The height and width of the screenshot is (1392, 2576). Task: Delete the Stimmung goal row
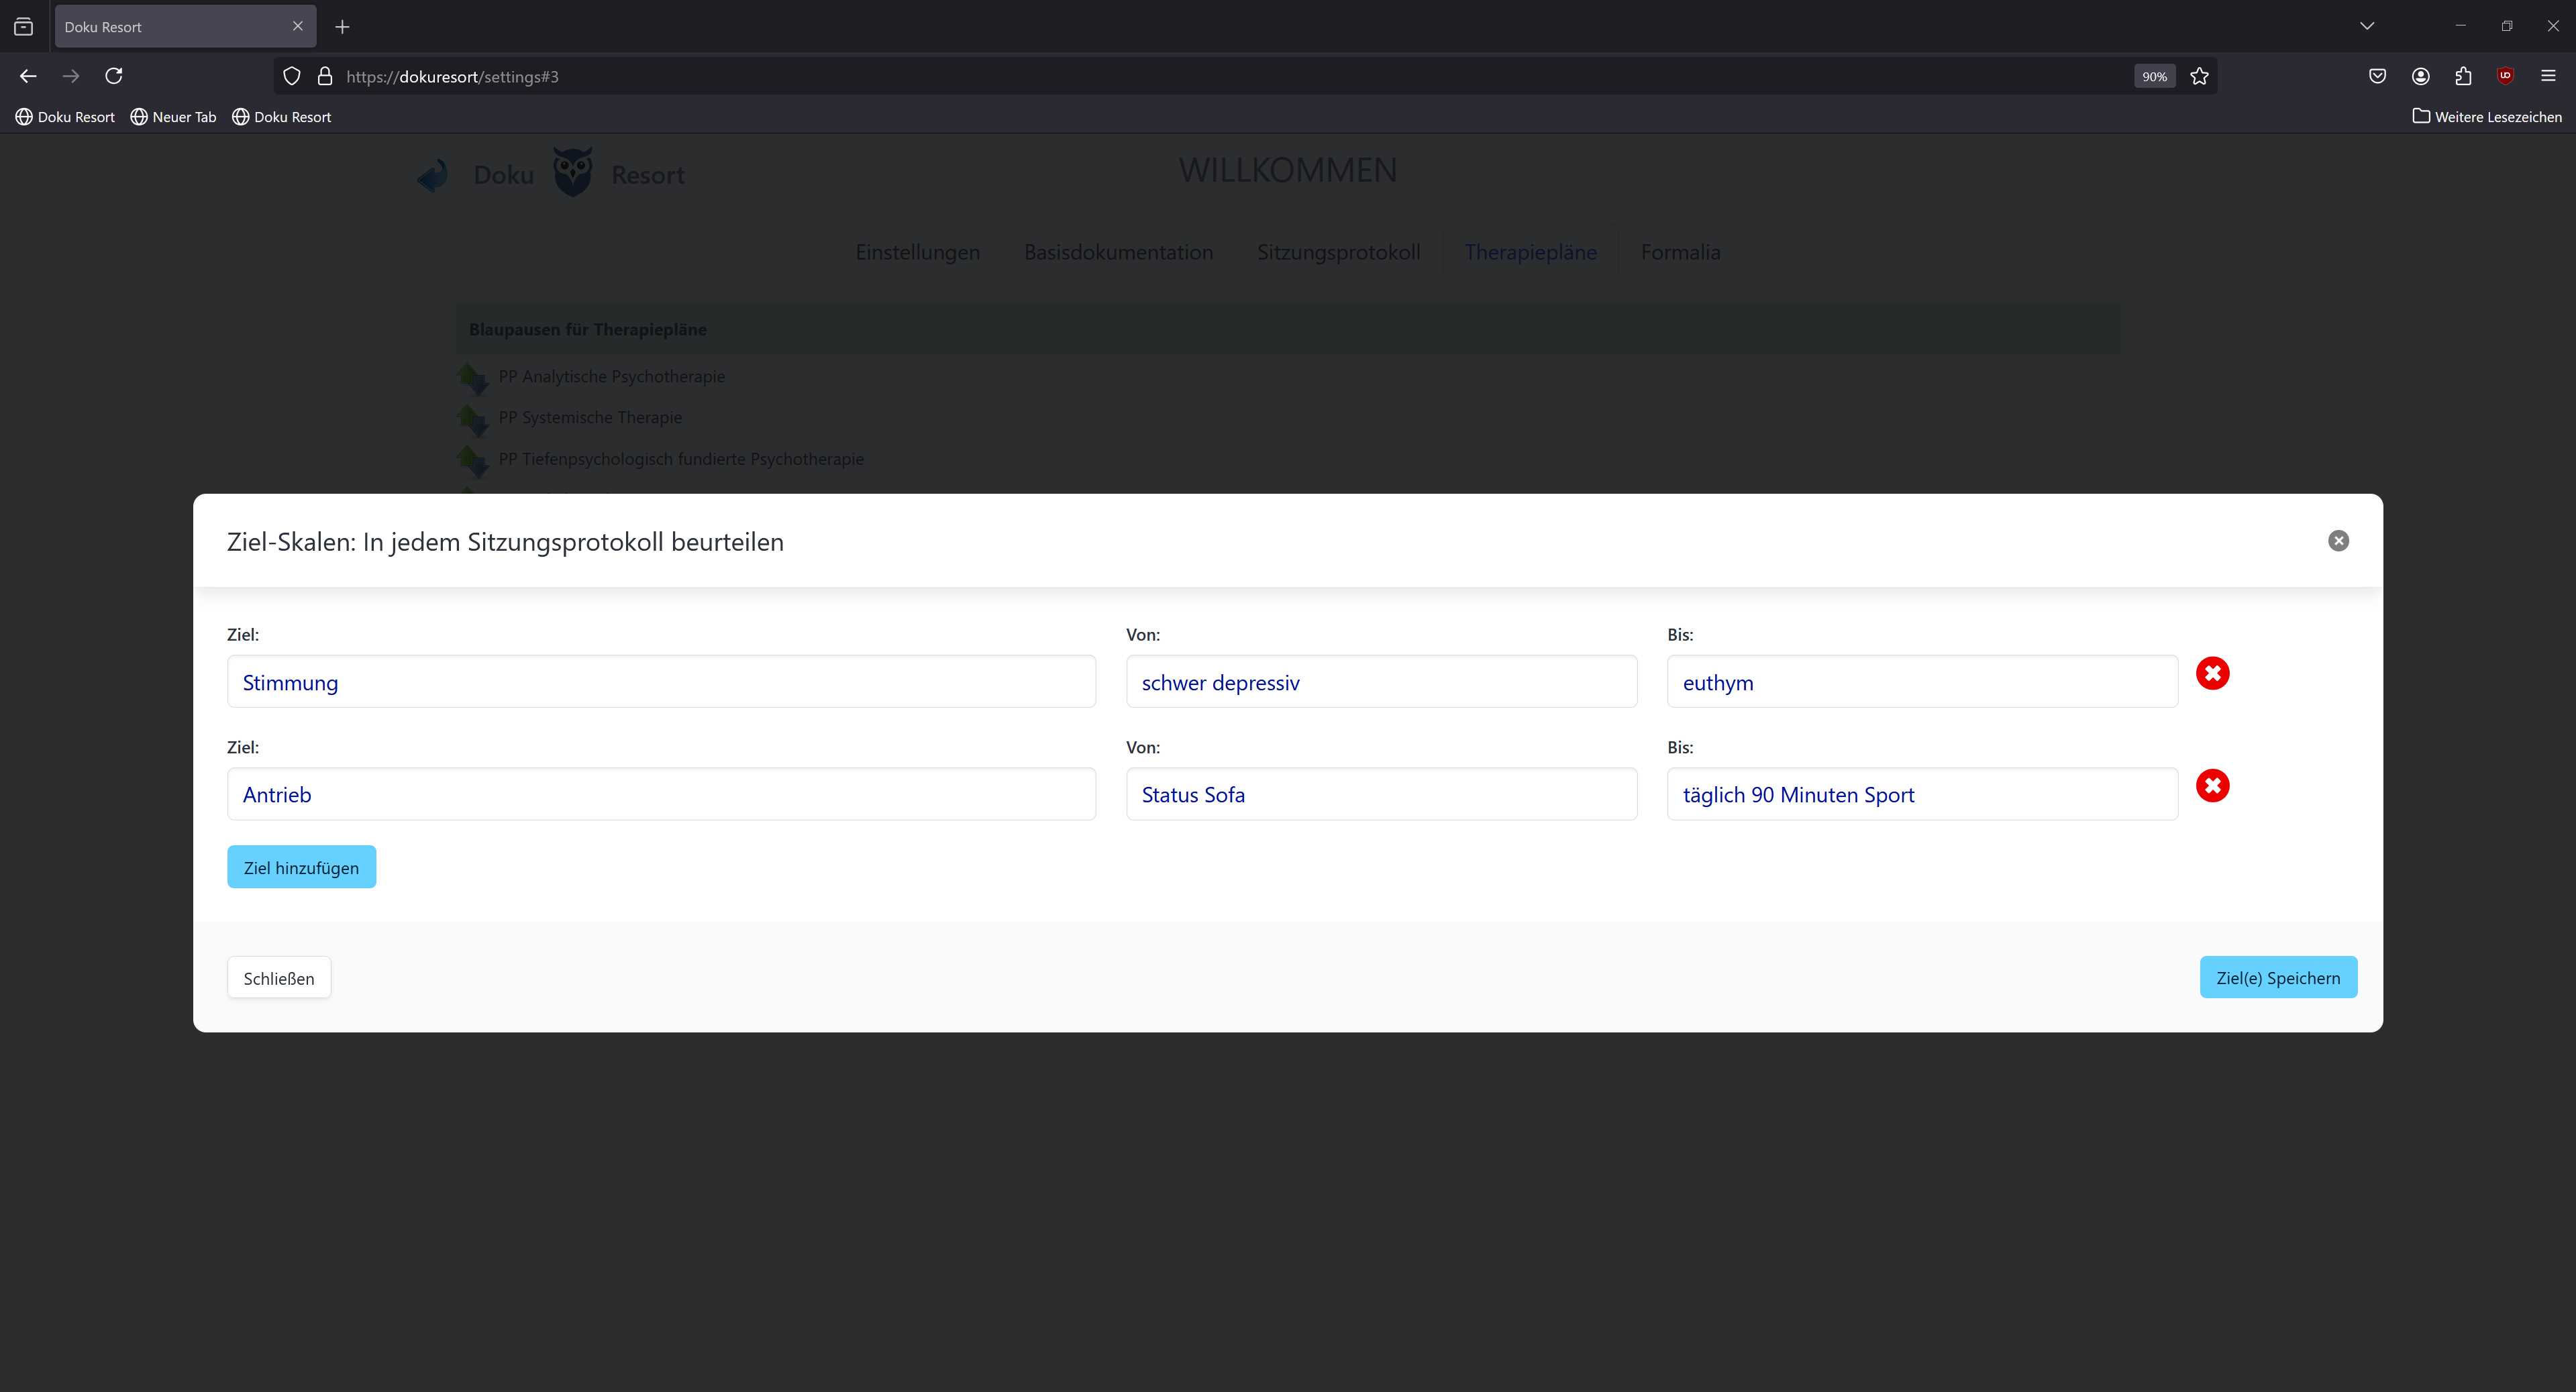coord(2212,673)
